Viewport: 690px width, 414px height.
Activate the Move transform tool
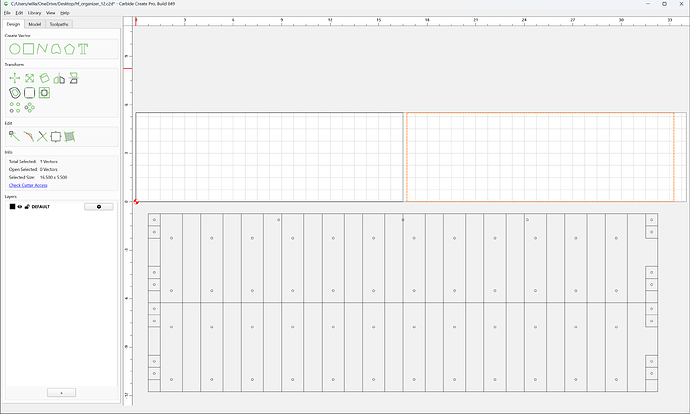[15, 78]
